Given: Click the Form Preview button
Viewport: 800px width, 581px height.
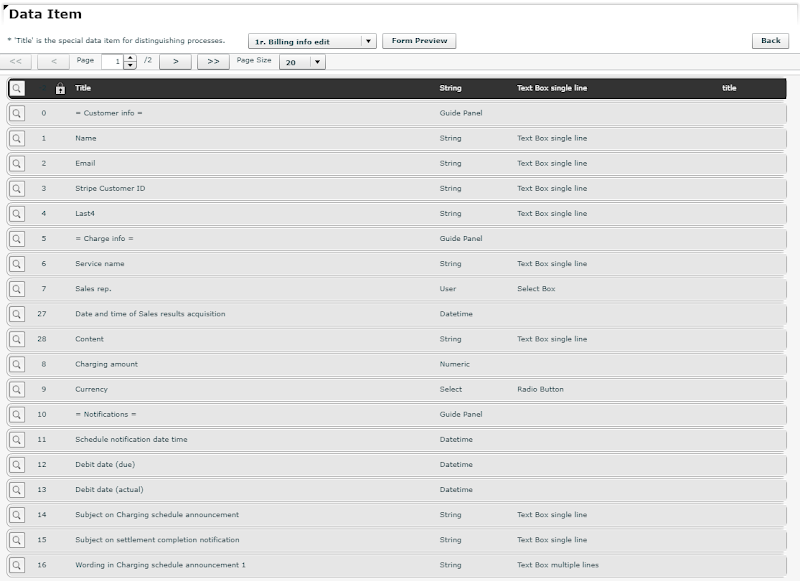Looking at the screenshot, I should [x=419, y=41].
